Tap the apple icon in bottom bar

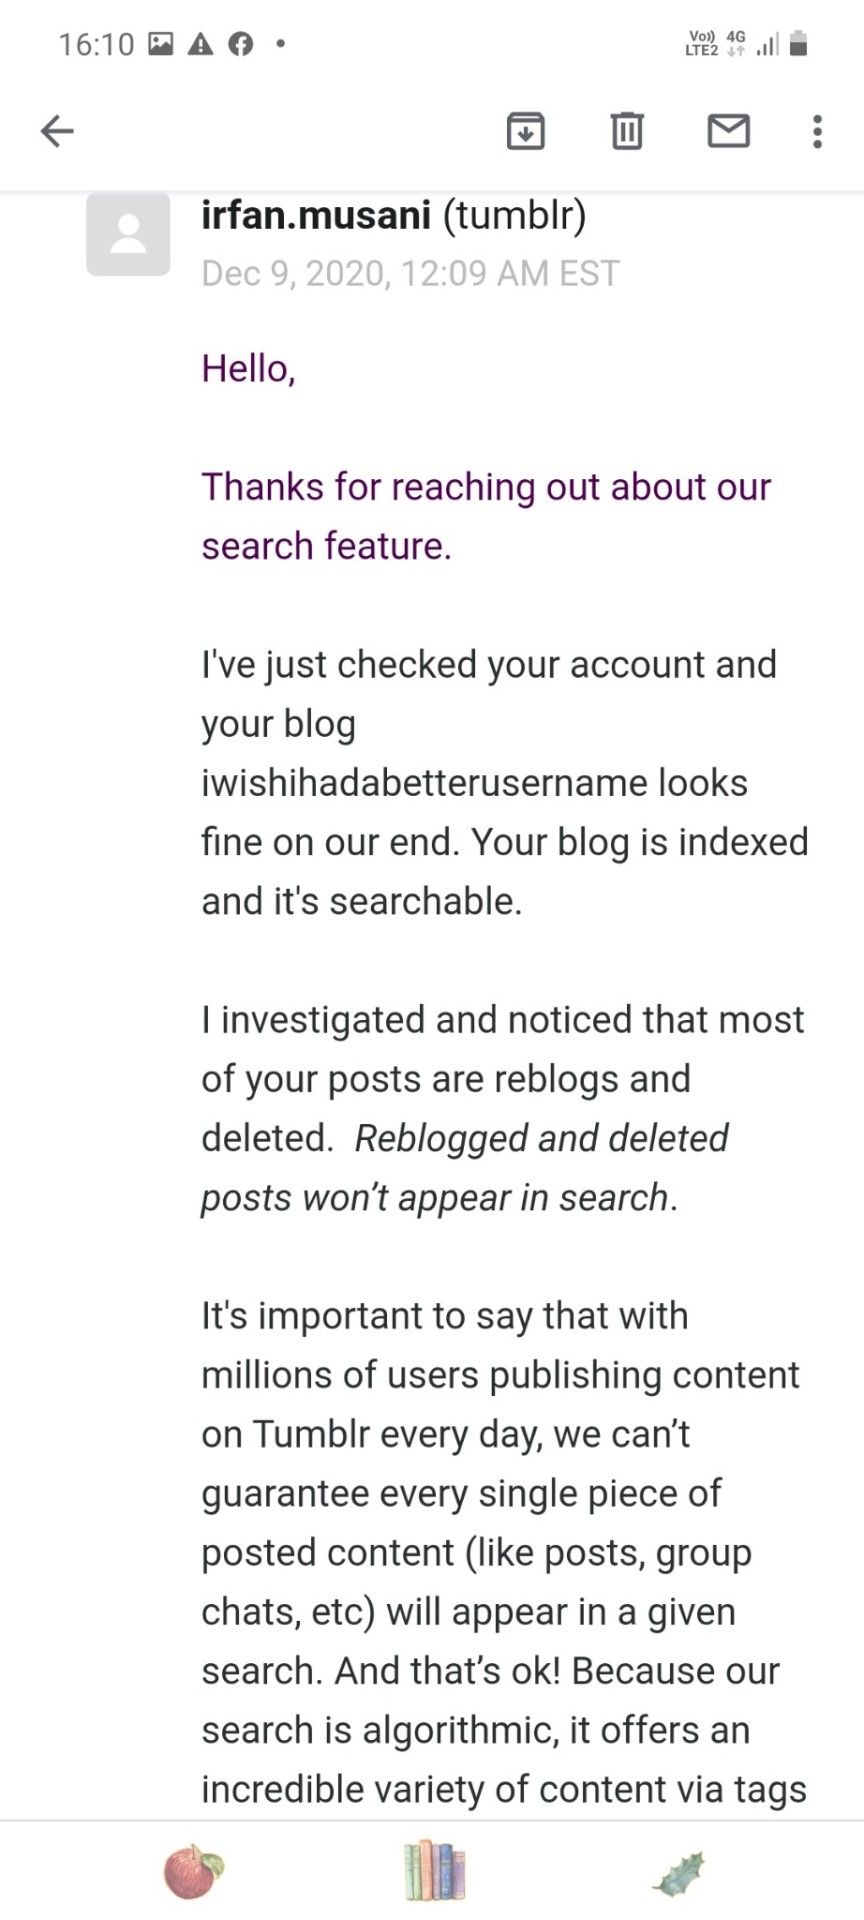[193, 1871]
